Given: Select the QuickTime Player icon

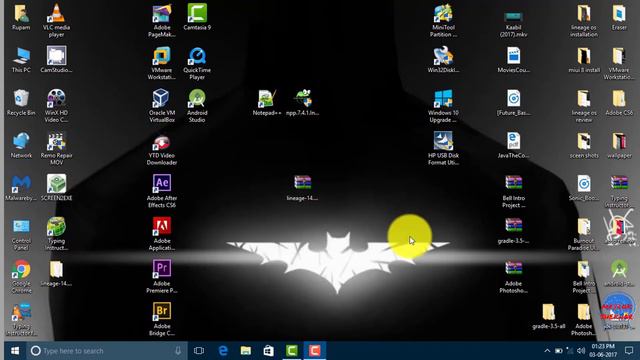Looking at the screenshot, I should tap(197, 63).
